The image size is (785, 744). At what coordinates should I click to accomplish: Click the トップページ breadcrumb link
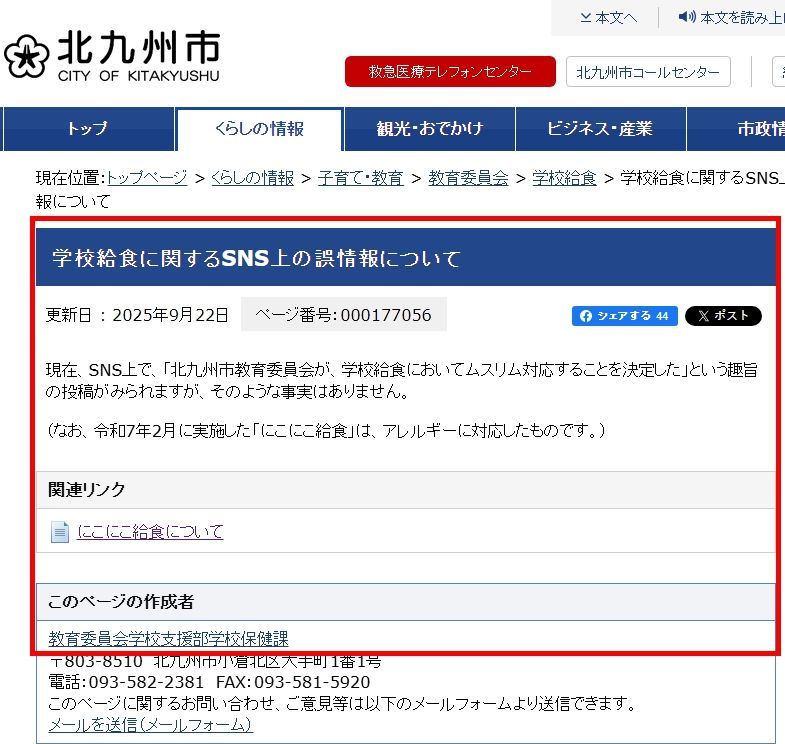pos(147,178)
